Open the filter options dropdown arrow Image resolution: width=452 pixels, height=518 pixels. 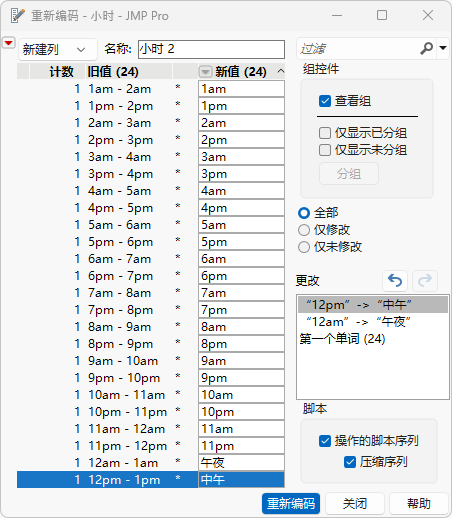tap(443, 48)
